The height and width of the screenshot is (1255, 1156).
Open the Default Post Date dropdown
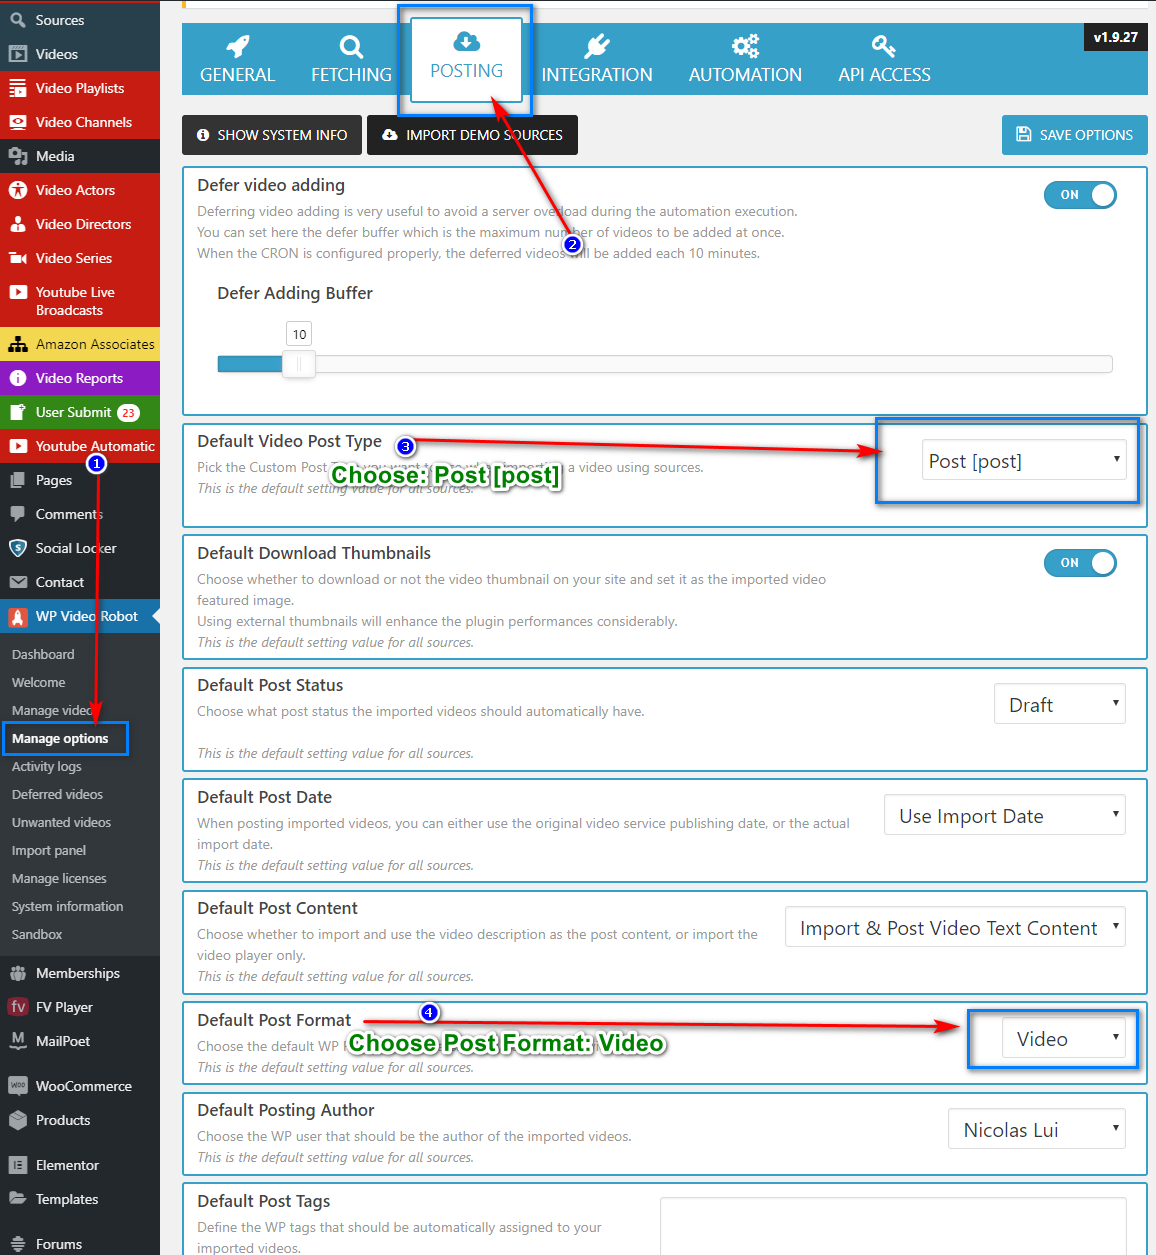click(x=1004, y=816)
